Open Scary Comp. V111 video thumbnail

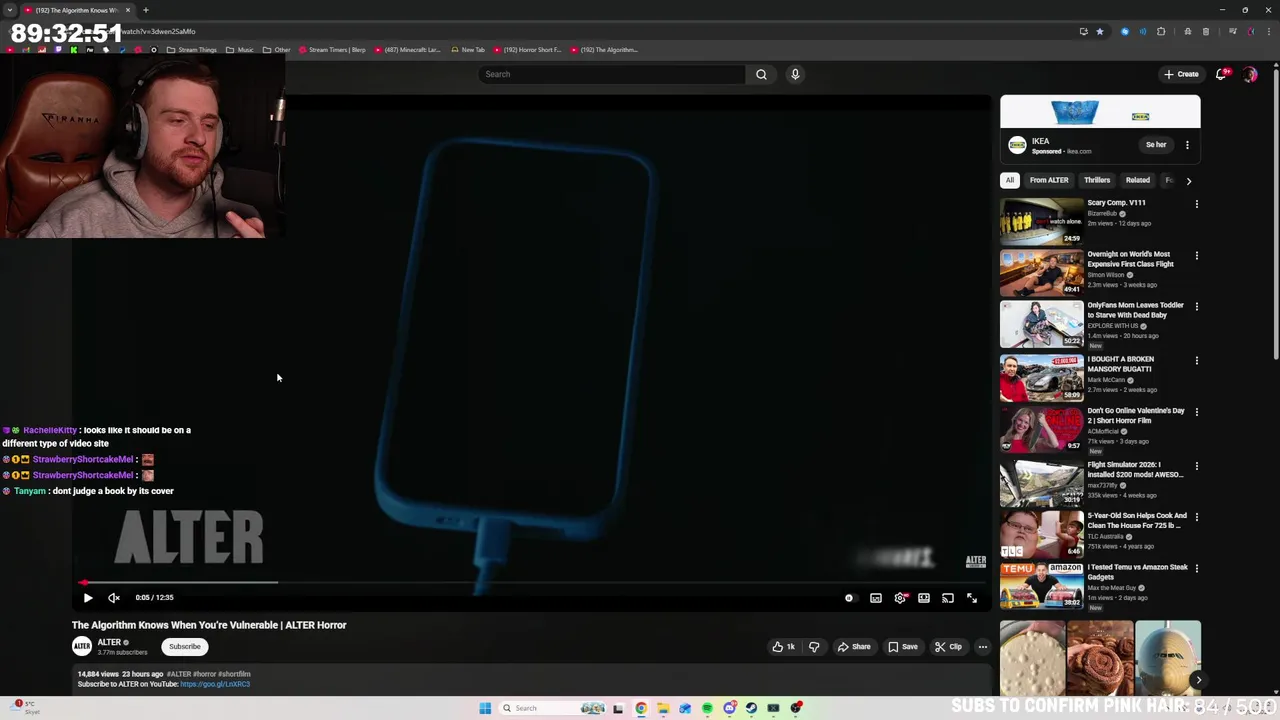click(1041, 221)
